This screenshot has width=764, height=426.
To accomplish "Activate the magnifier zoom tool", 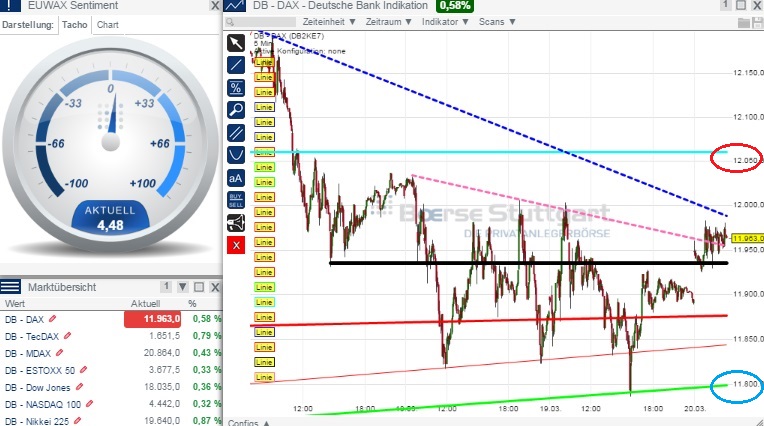I will pyautogui.click(x=236, y=110).
